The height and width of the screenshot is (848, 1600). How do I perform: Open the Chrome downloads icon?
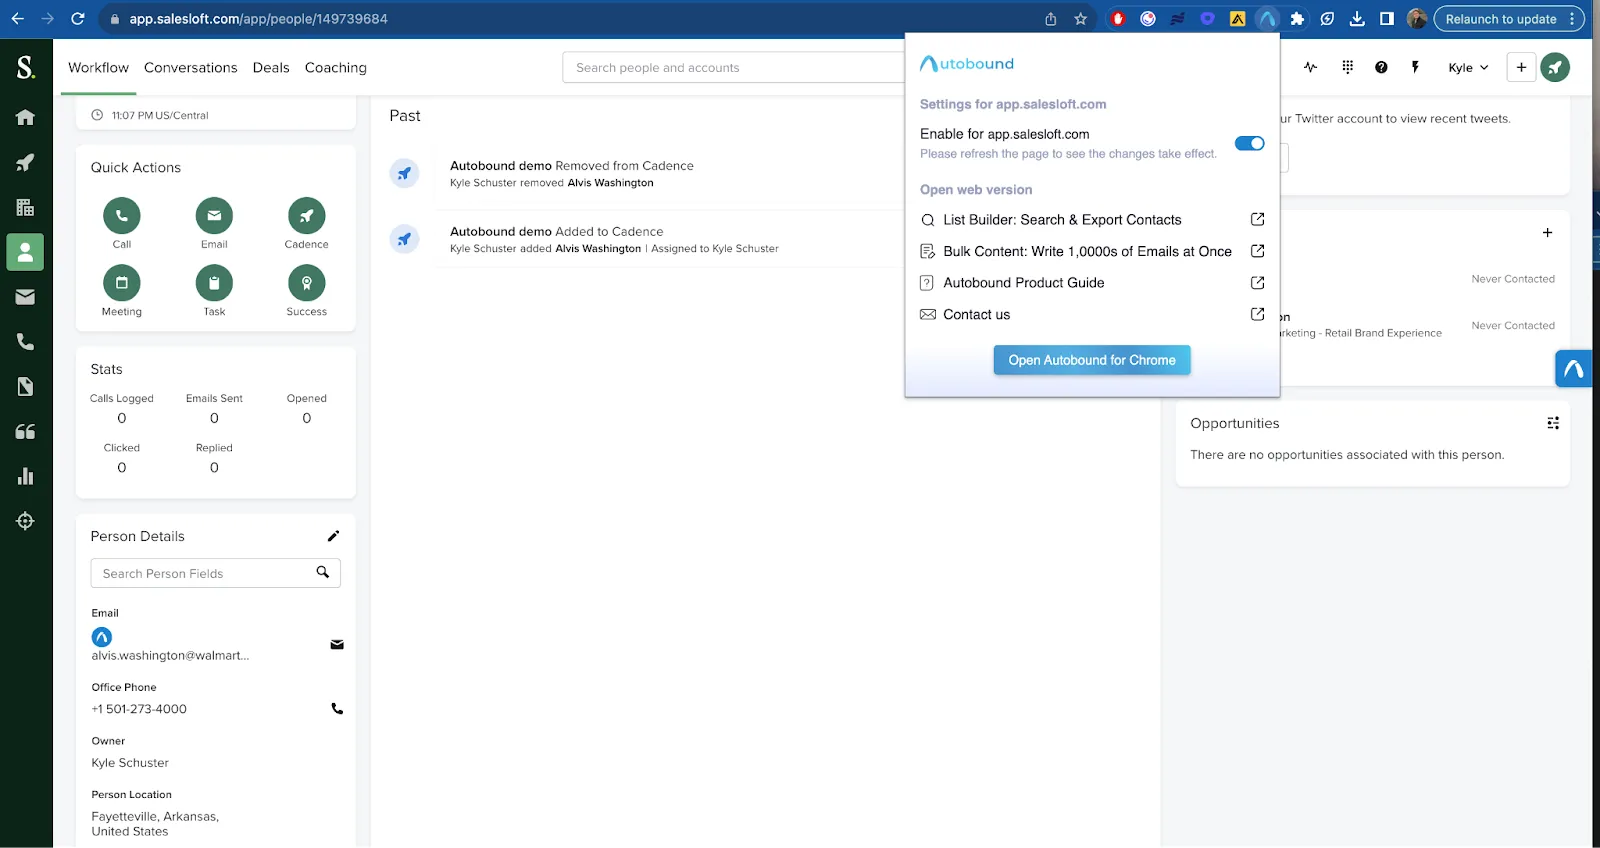pos(1357,19)
